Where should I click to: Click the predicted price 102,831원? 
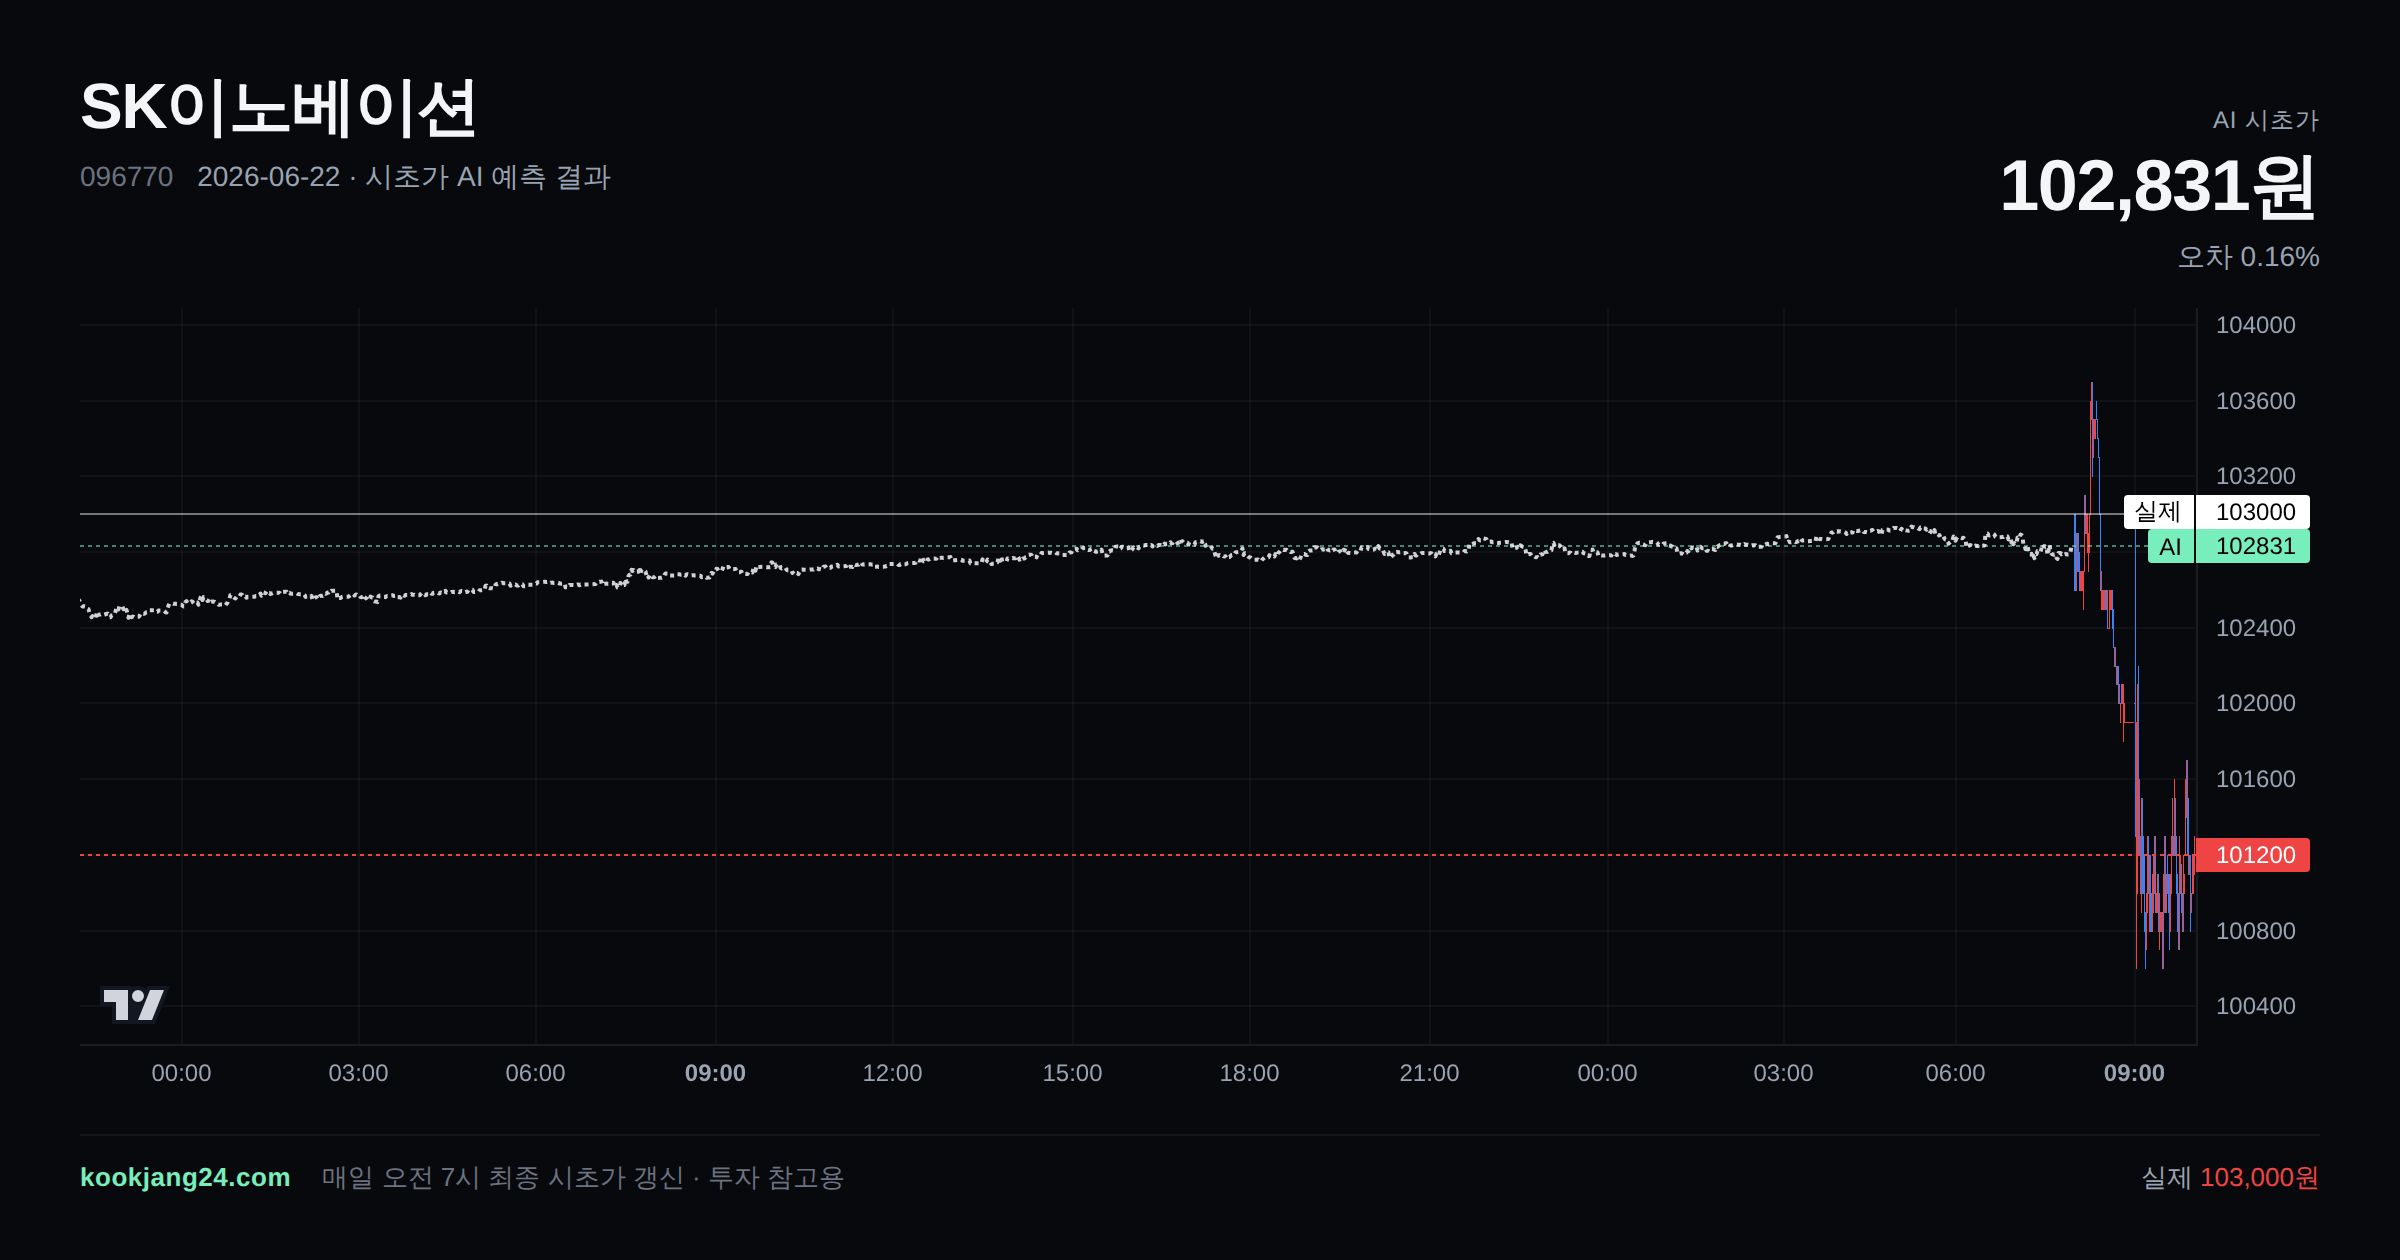[x=2157, y=187]
